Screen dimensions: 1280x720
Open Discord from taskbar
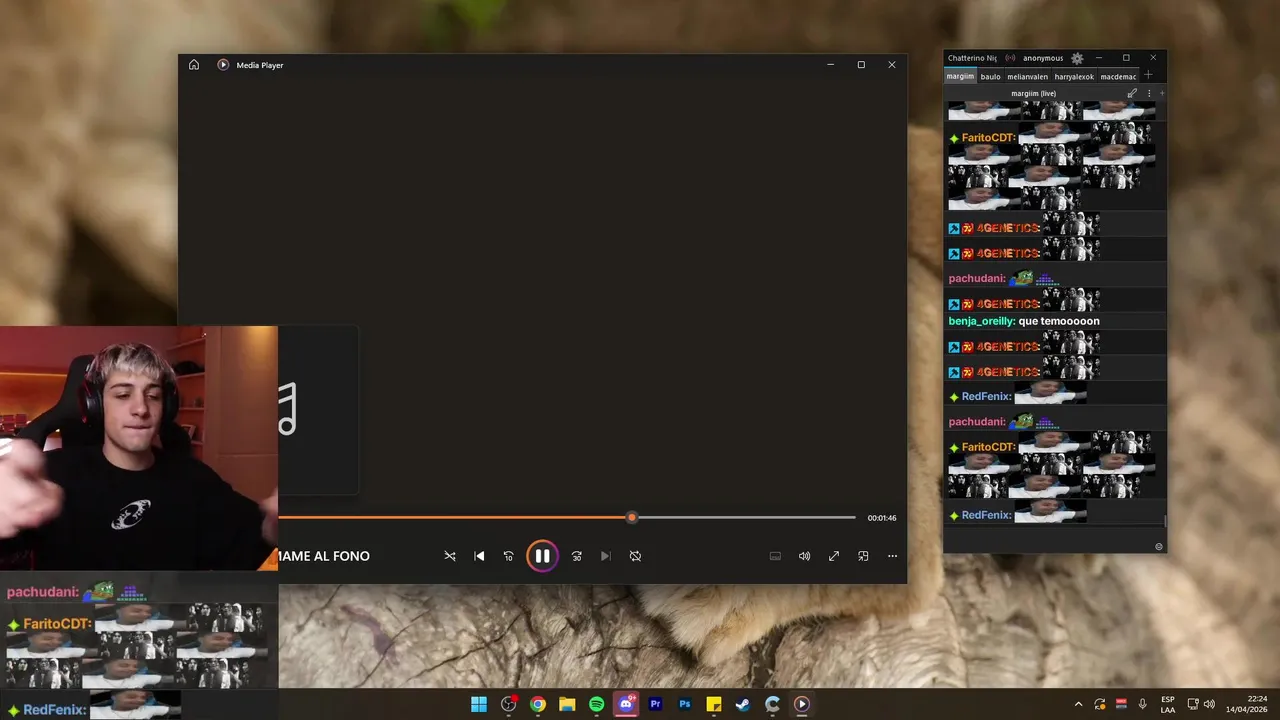pos(626,704)
